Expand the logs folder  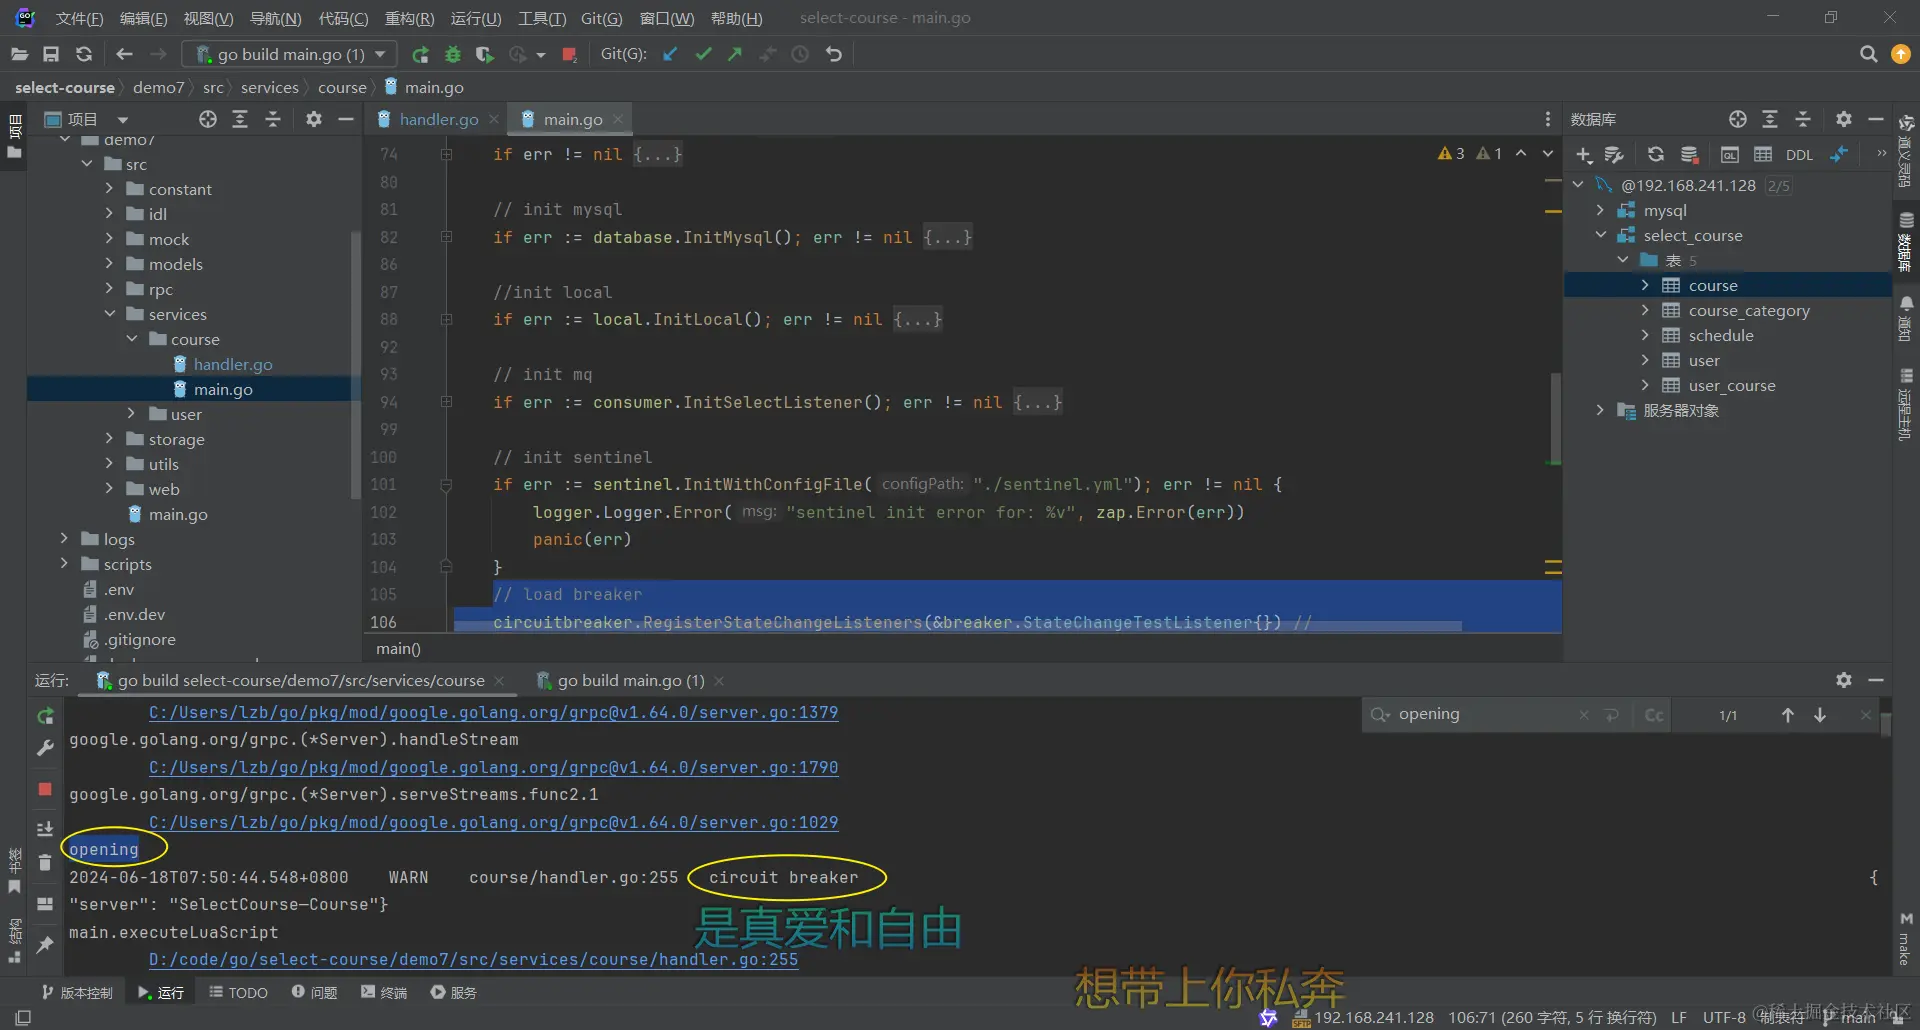coord(65,539)
